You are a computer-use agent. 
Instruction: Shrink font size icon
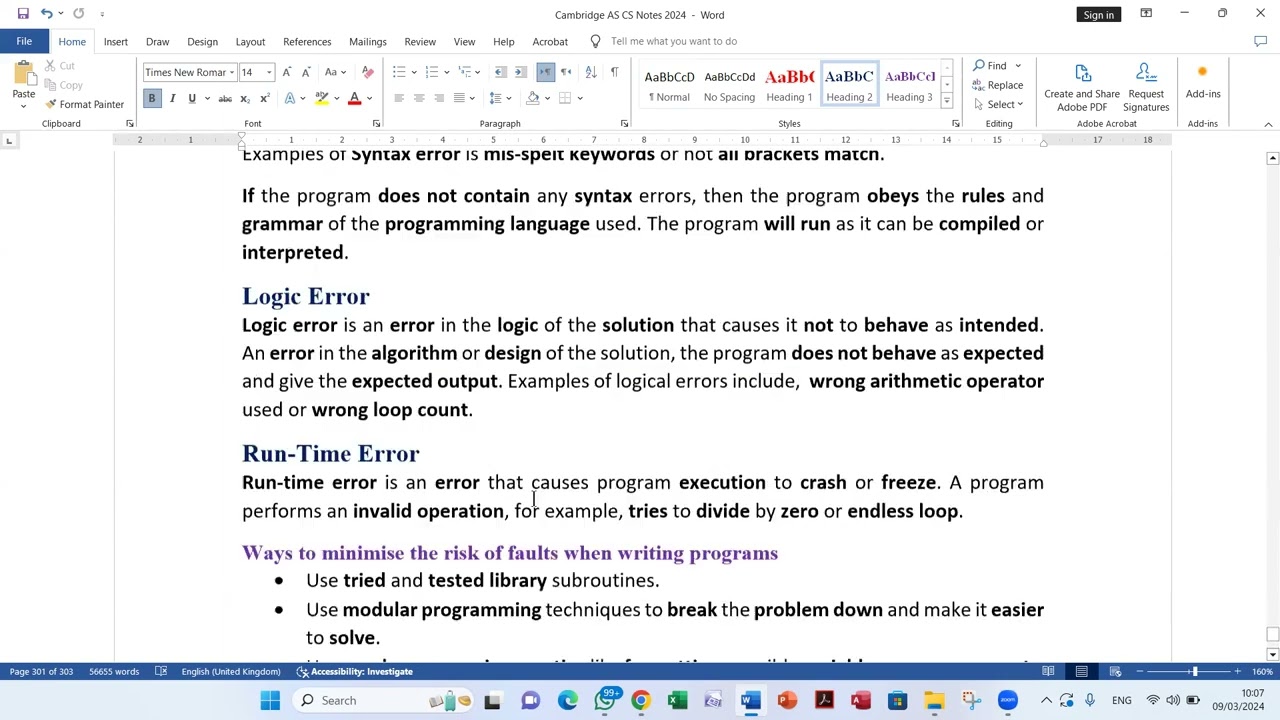point(305,72)
